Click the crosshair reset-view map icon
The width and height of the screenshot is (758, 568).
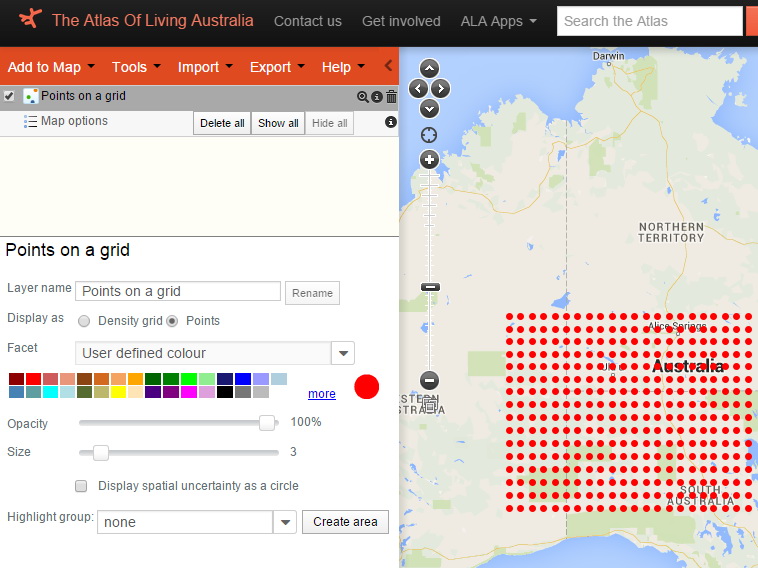pyautogui.click(x=429, y=135)
